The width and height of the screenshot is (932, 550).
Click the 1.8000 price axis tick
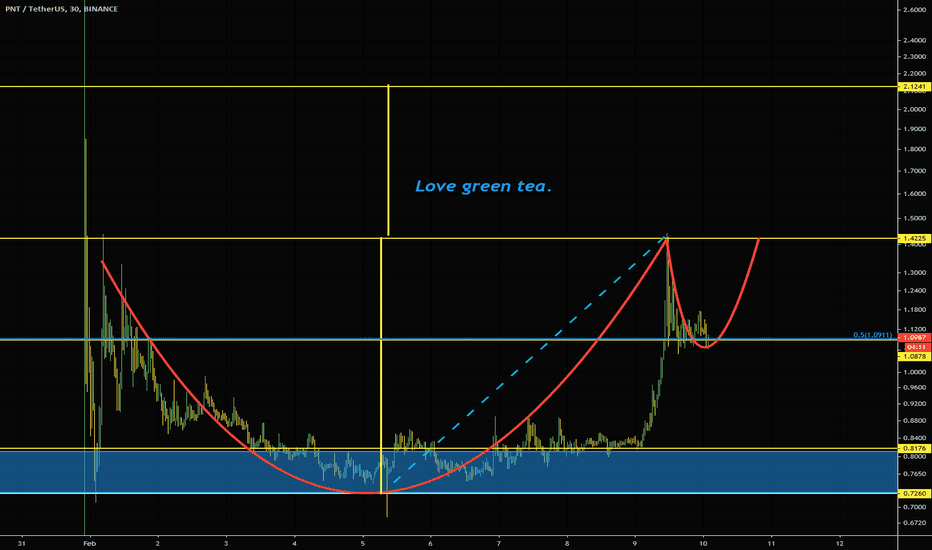pos(914,149)
